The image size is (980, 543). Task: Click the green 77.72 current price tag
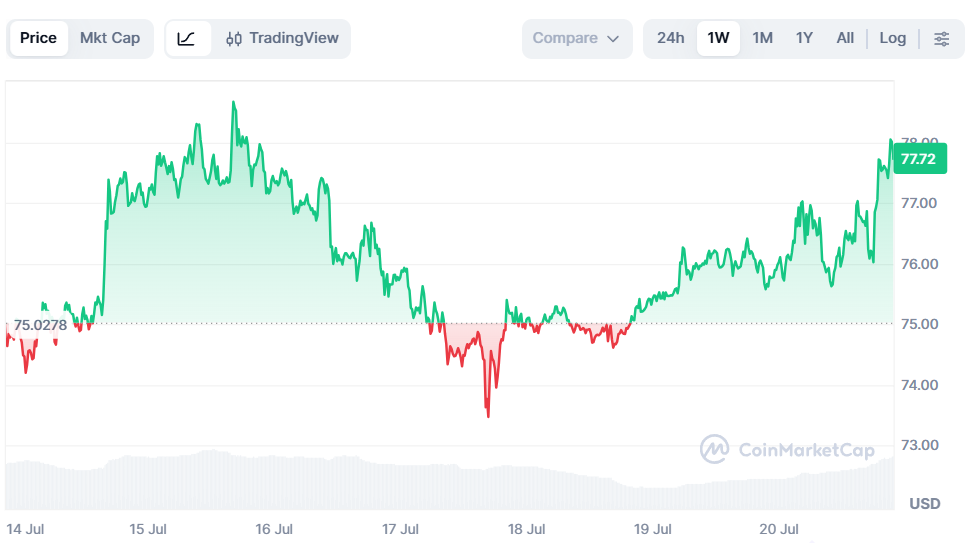point(919,159)
